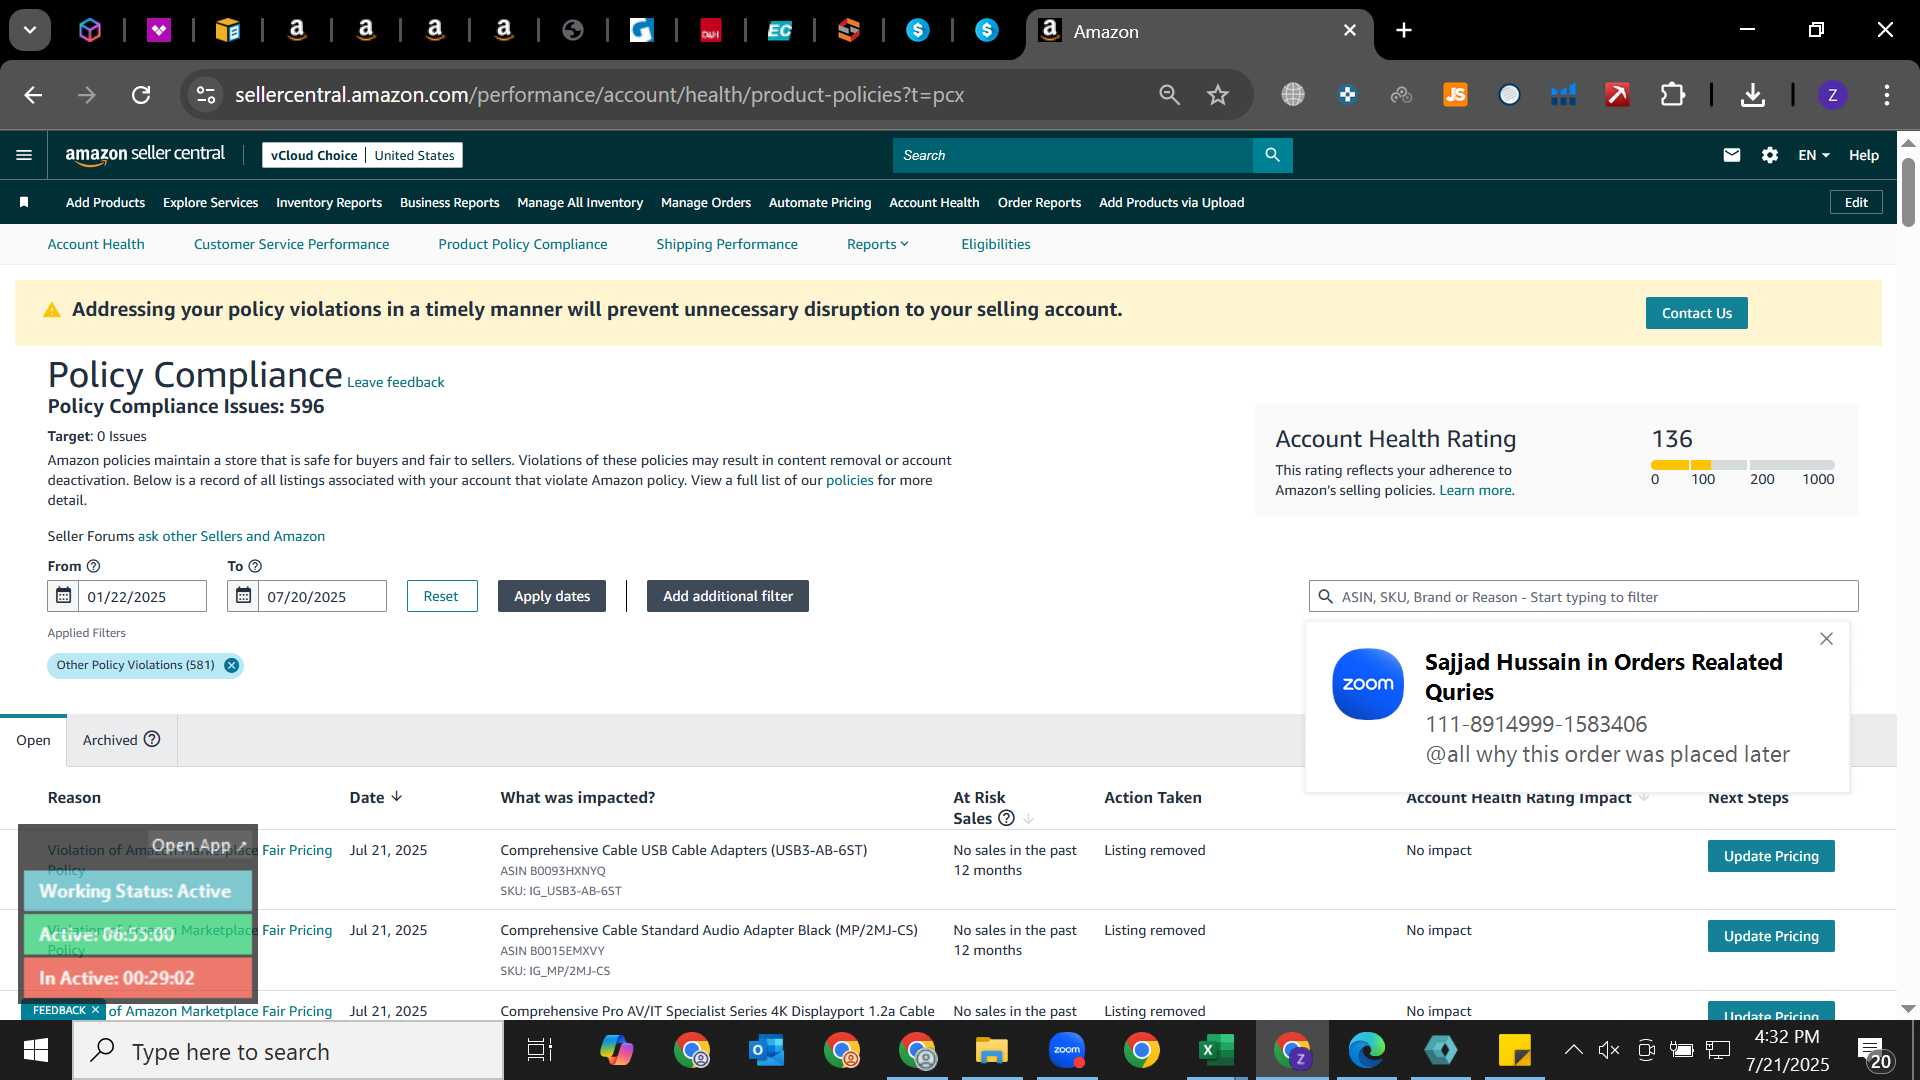The height and width of the screenshot is (1080, 1920).
Task: Open the Seller Central hamburger menu
Action: coord(24,155)
